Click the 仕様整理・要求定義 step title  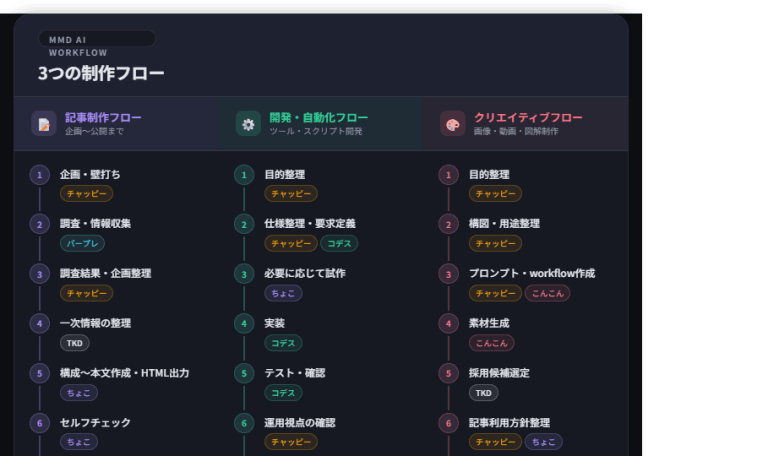click(x=310, y=224)
